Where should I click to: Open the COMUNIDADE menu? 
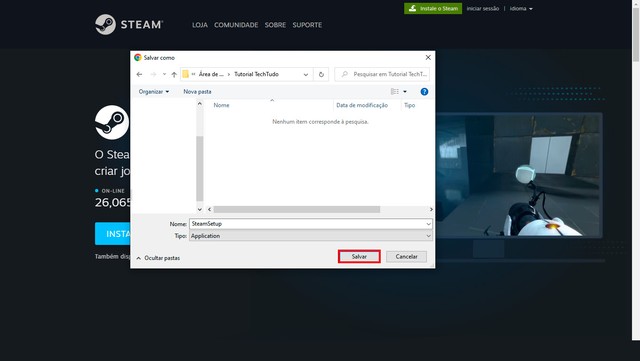click(x=236, y=25)
